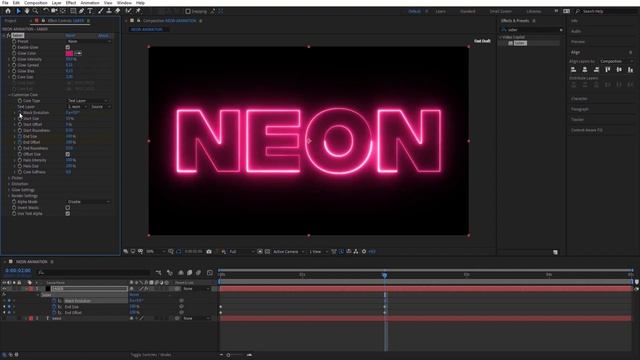Viewport: 640px width, 360px height.
Task: Toggle the Snapping checkbox in toolbar
Action: tap(188, 11)
